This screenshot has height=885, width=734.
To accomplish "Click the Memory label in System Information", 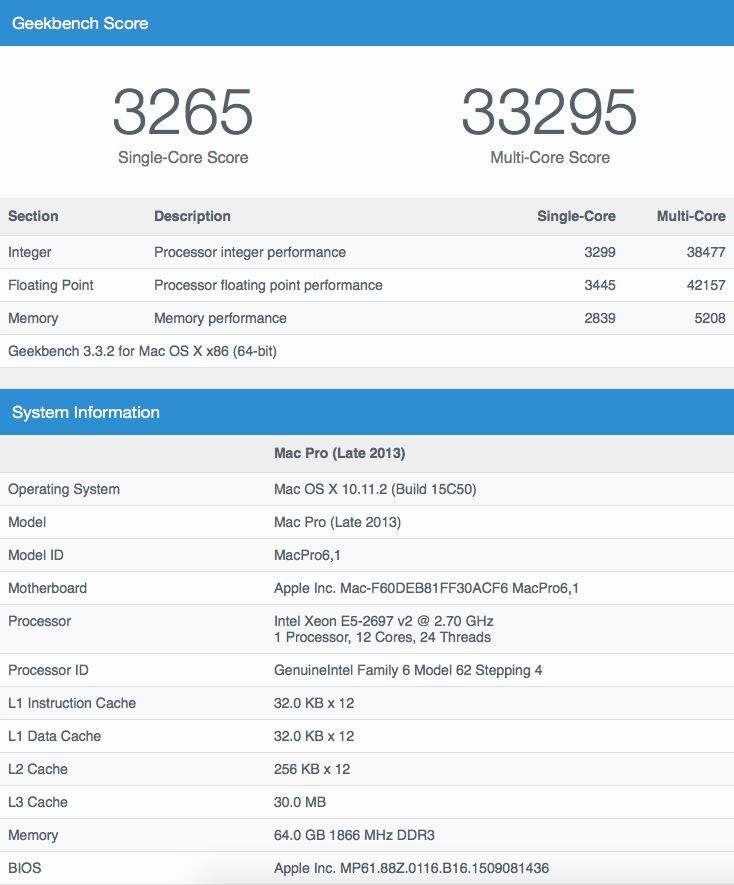I will point(33,835).
